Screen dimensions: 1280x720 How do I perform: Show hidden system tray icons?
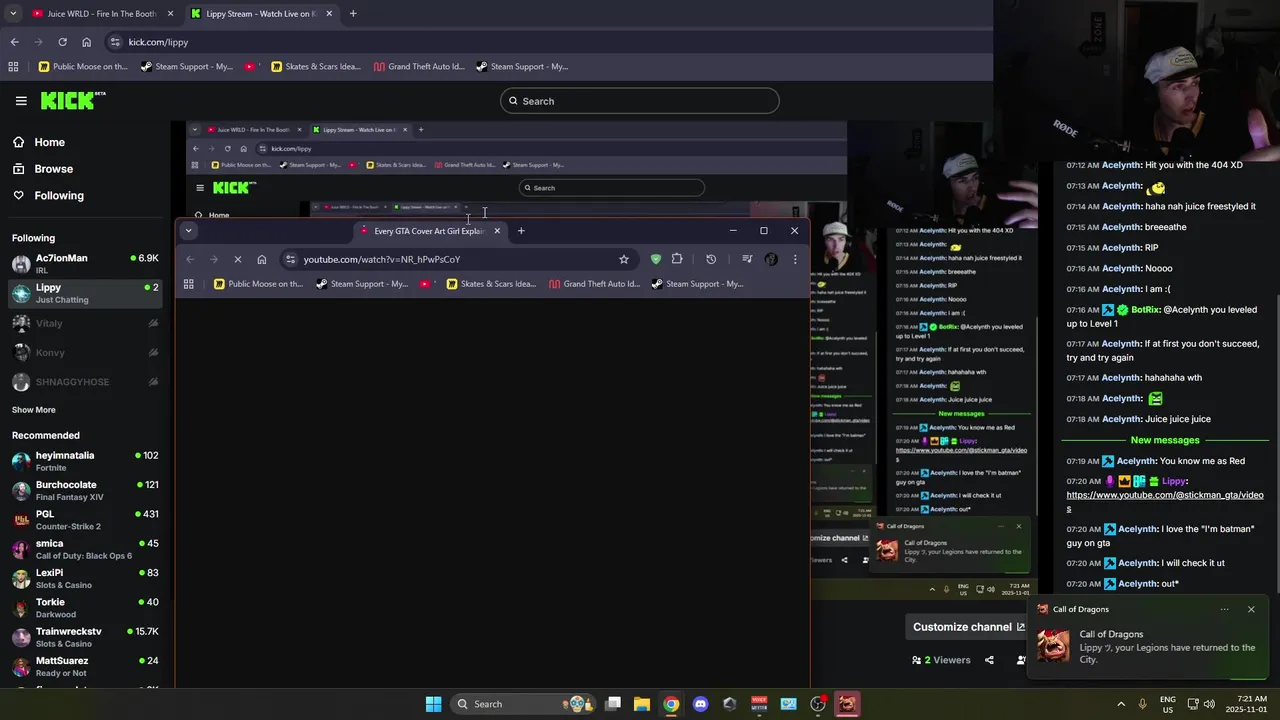1121,704
